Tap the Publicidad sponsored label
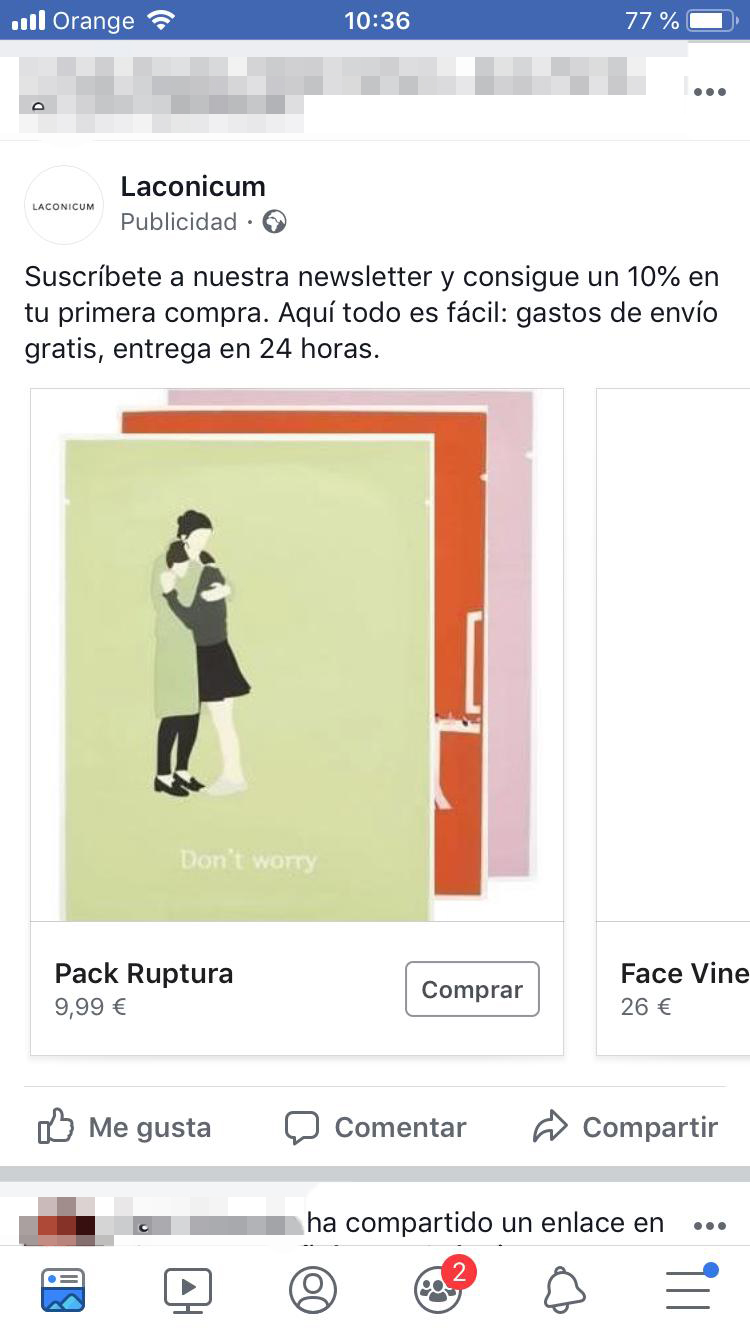 [x=179, y=222]
